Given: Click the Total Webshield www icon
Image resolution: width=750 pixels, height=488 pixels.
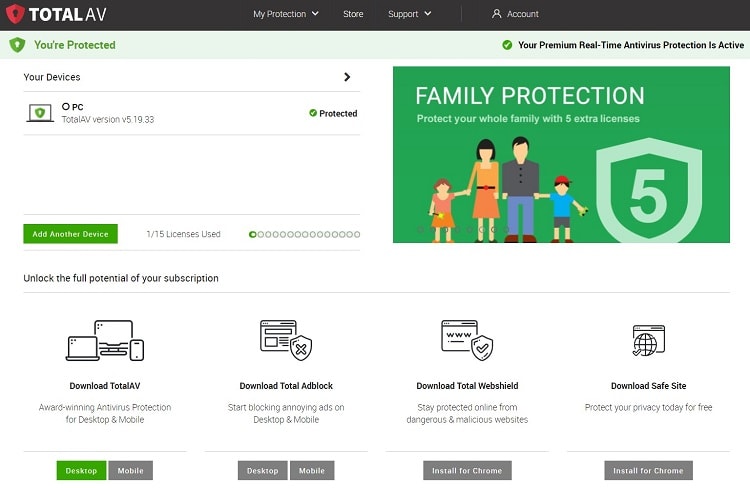Looking at the screenshot, I should point(467,340).
